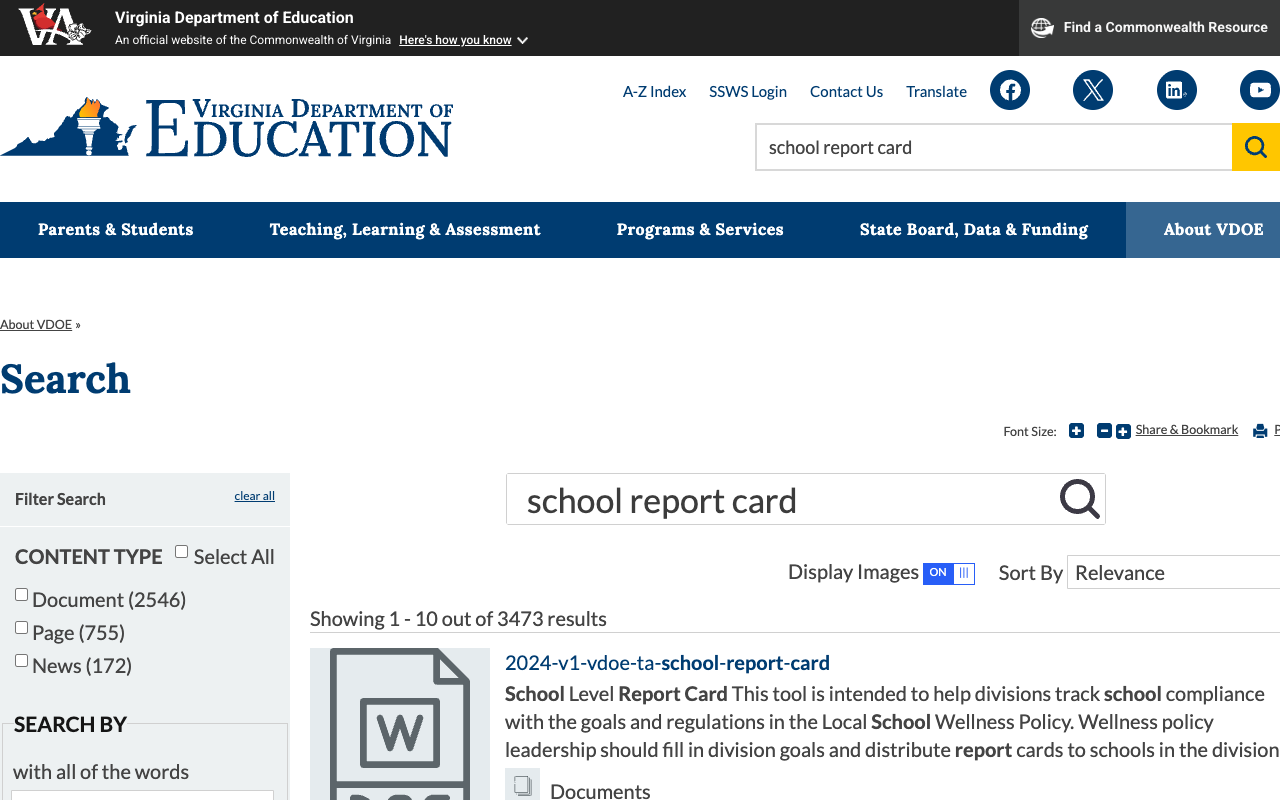Open Teaching, Learning & Assessment menu

coord(405,230)
